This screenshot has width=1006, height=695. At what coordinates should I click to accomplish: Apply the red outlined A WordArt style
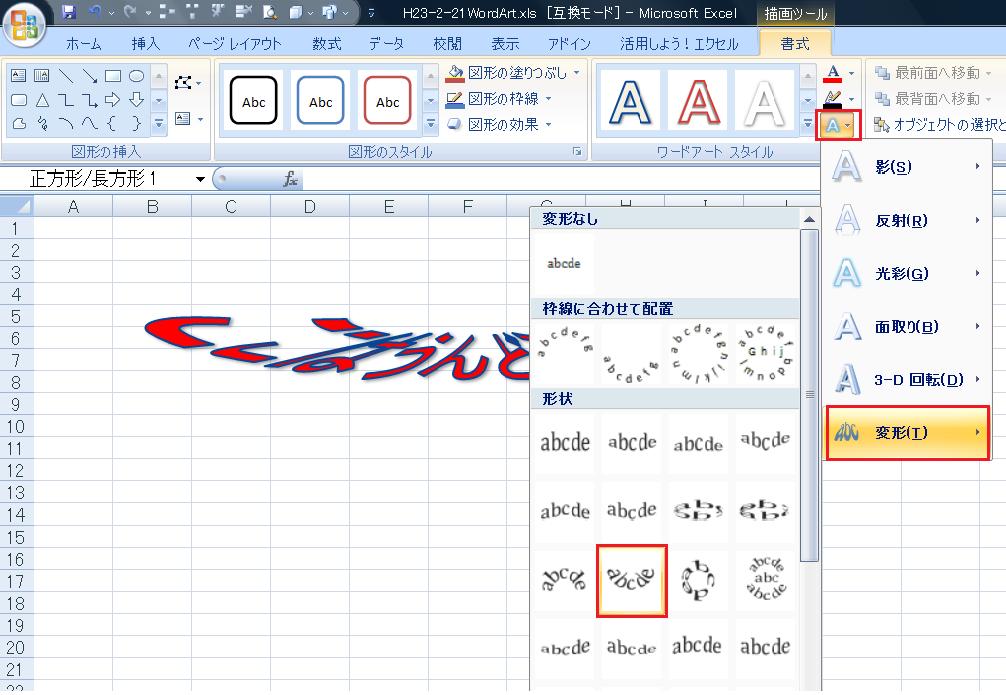pyautogui.click(x=697, y=101)
